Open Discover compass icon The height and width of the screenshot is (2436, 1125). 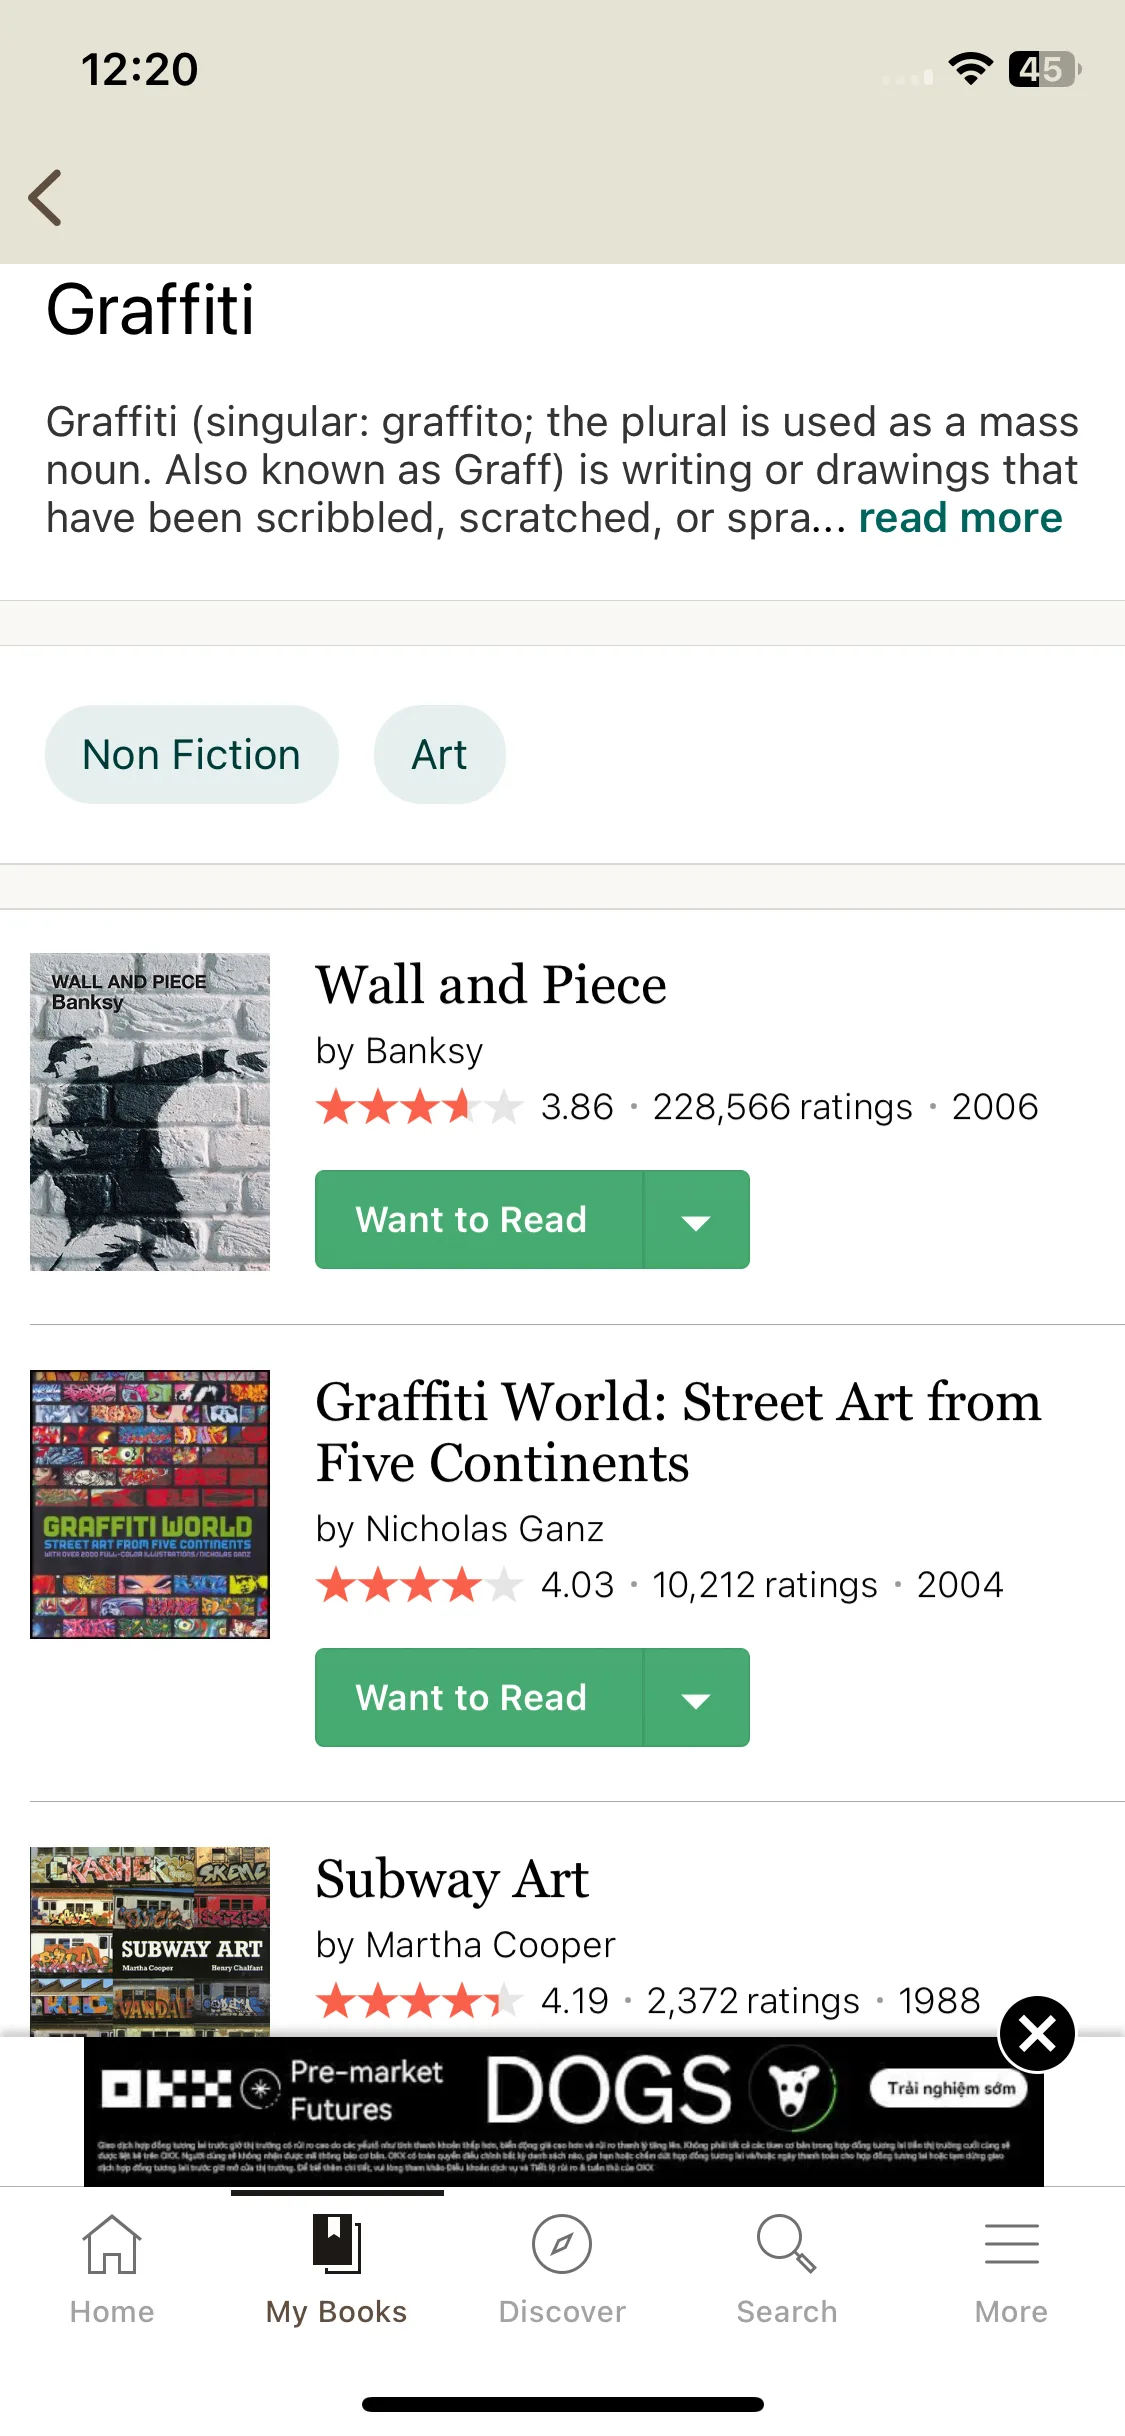(562, 2244)
